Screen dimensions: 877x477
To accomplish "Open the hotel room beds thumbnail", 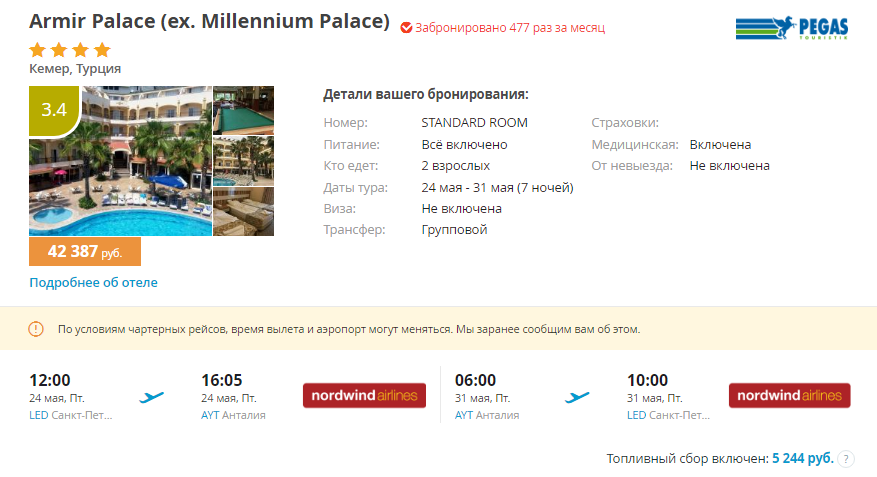I will pos(243,211).
